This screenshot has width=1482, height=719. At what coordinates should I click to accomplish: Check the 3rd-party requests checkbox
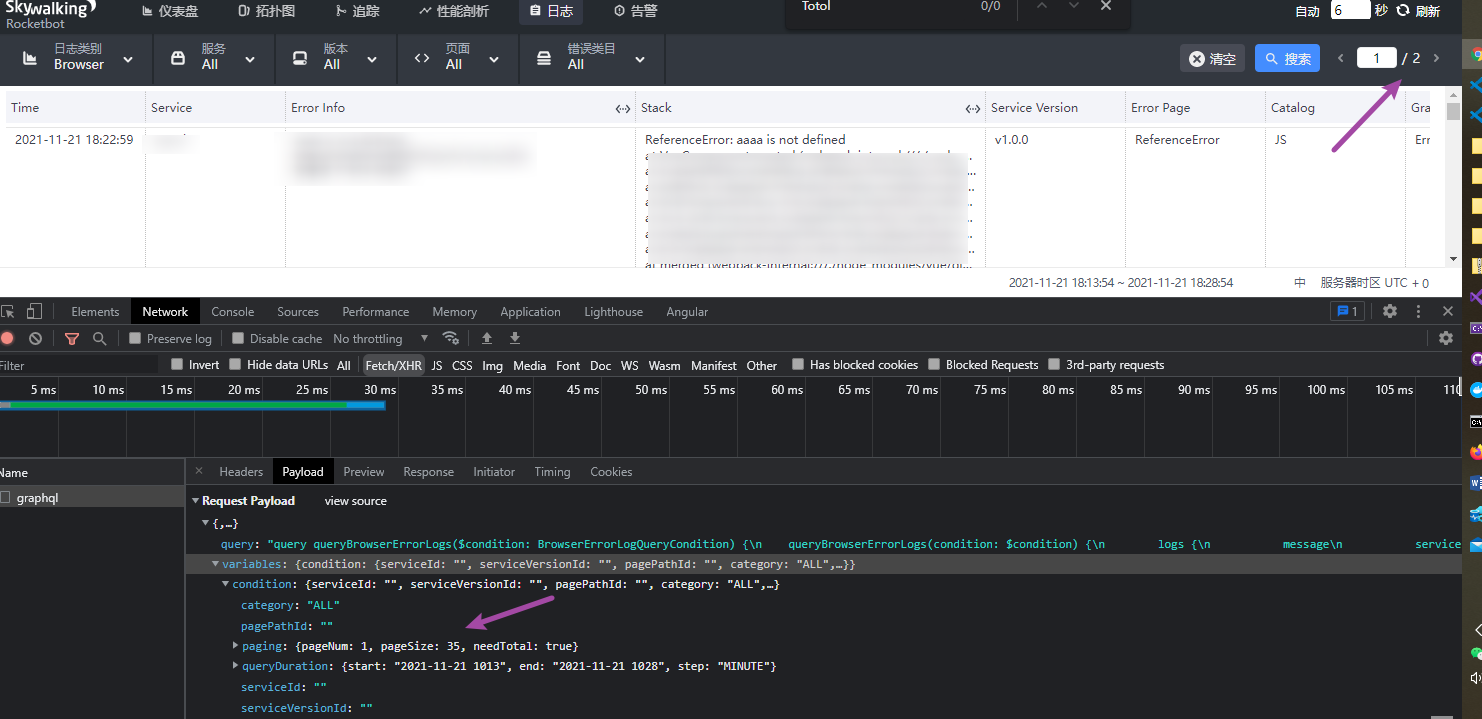(1054, 364)
